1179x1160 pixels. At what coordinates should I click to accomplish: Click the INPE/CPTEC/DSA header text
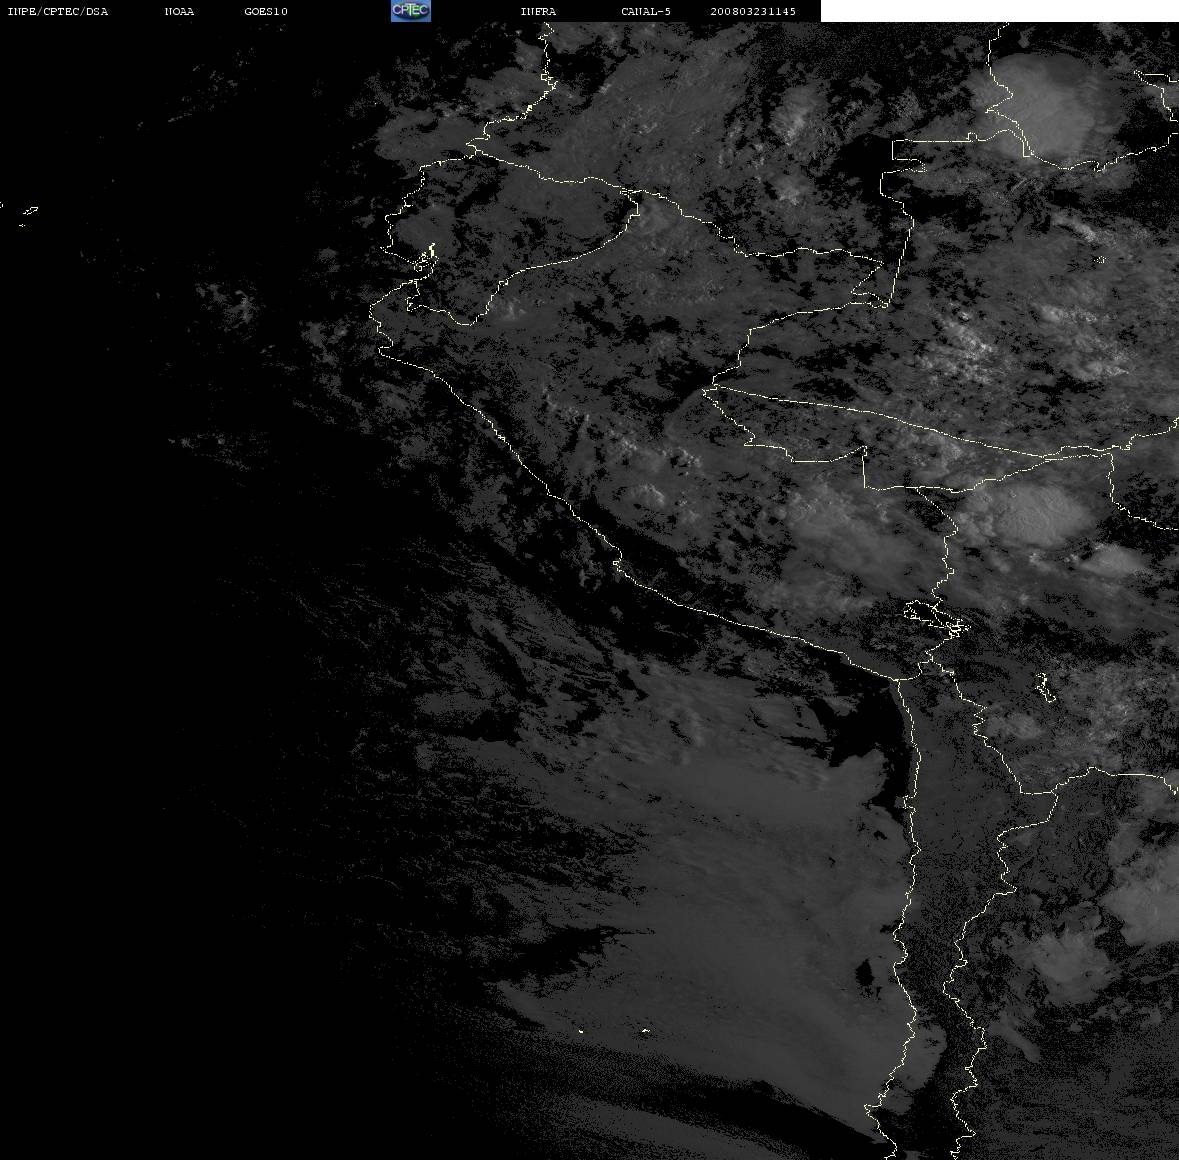tap(58, 11)
